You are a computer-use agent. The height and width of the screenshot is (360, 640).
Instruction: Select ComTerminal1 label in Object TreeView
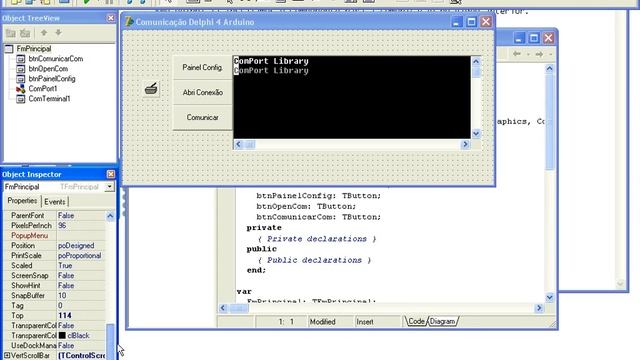(49, 99)
